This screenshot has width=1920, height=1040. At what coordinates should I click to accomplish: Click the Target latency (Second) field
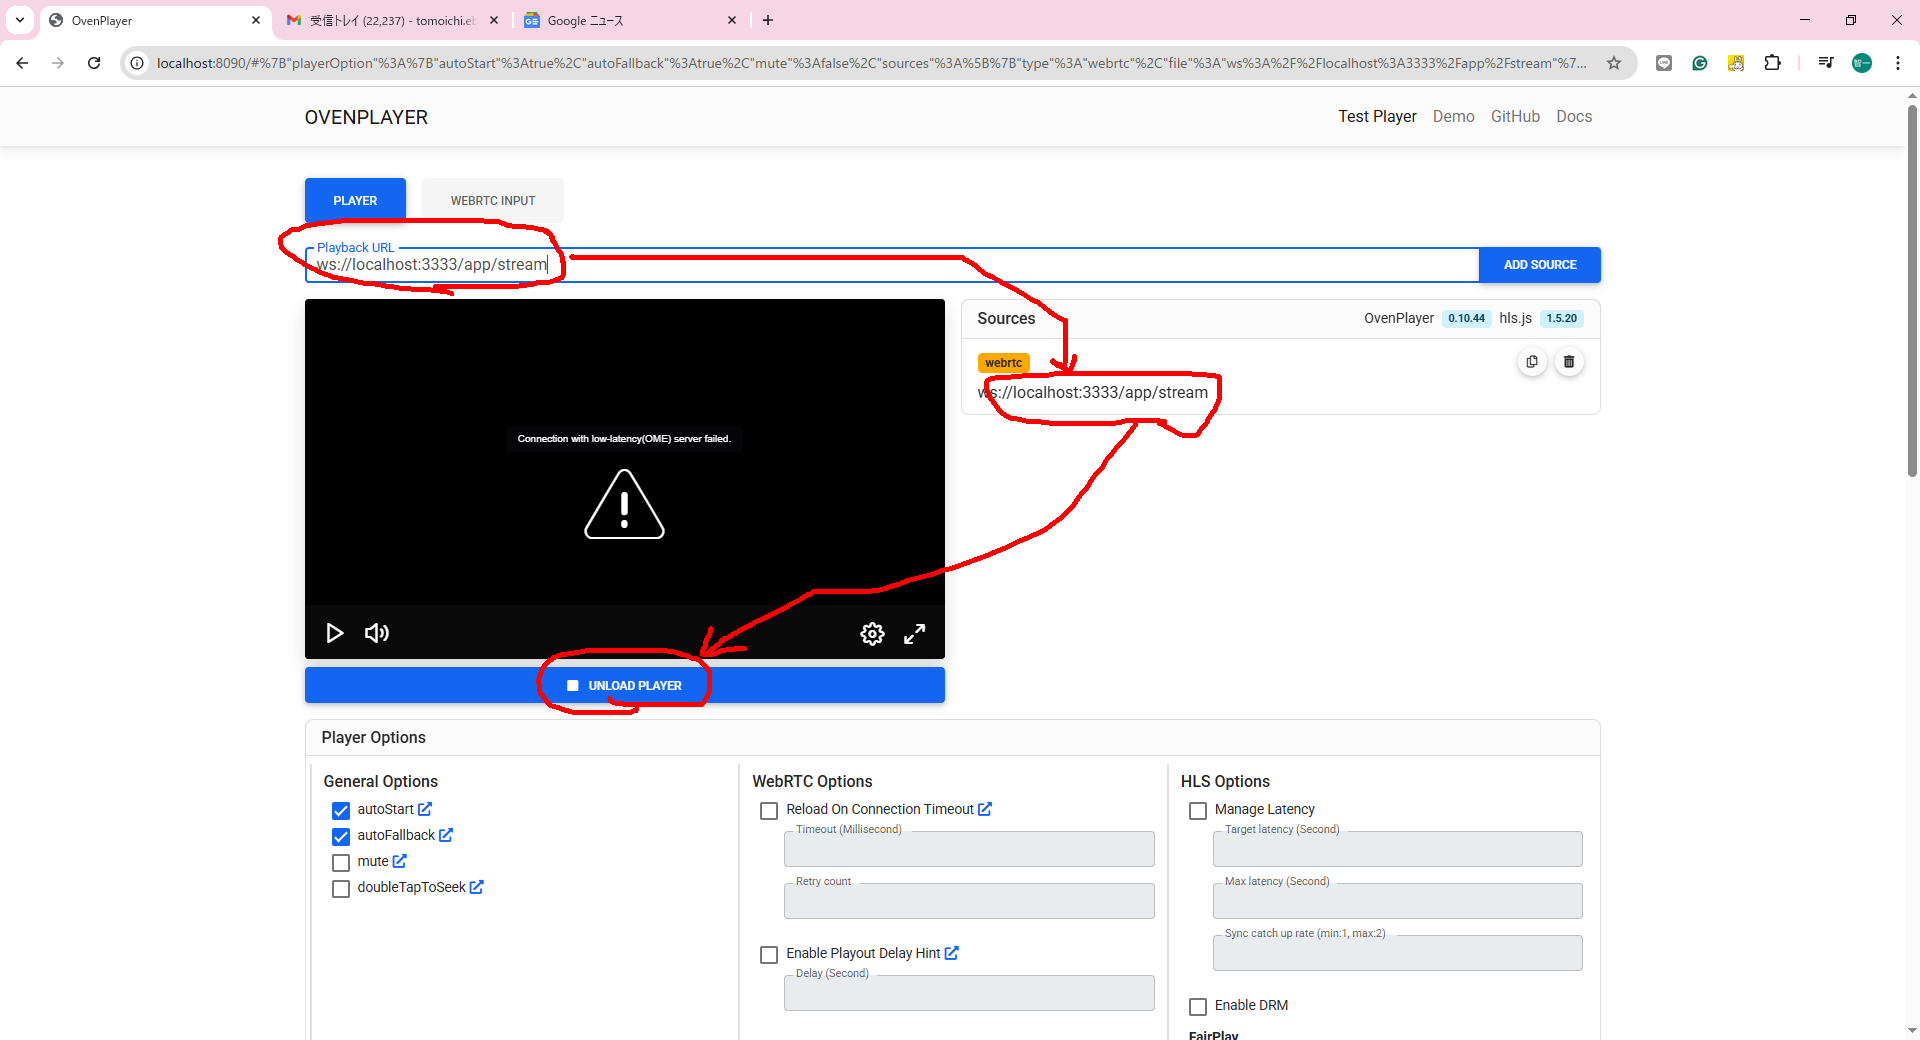(x=1398, y=849)
